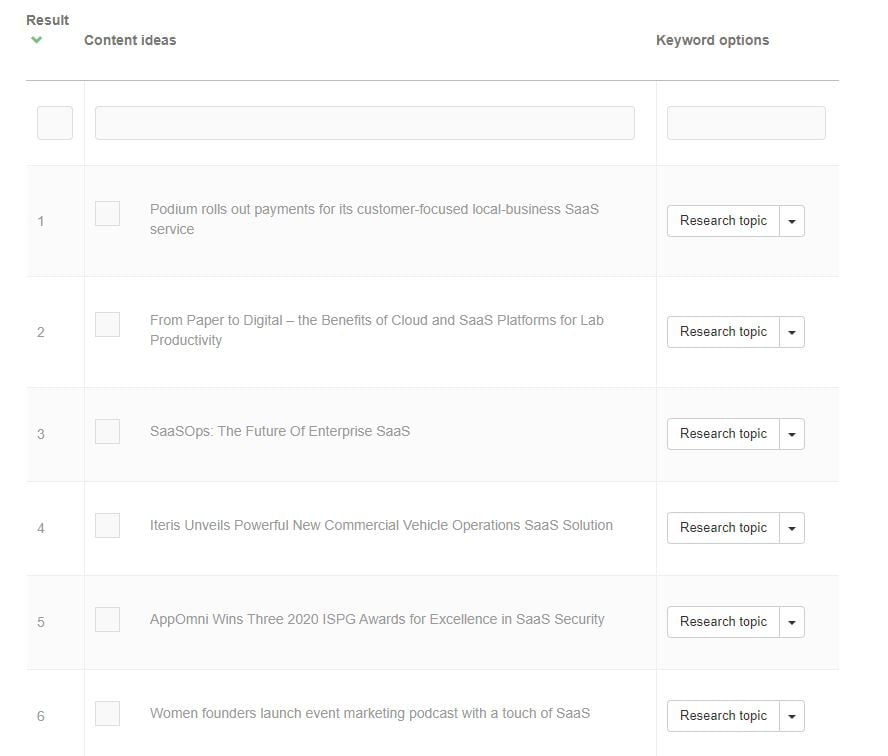Click 'SaaSOps: The Future Of Enterprise SaaS'

(x=280, y=432)
